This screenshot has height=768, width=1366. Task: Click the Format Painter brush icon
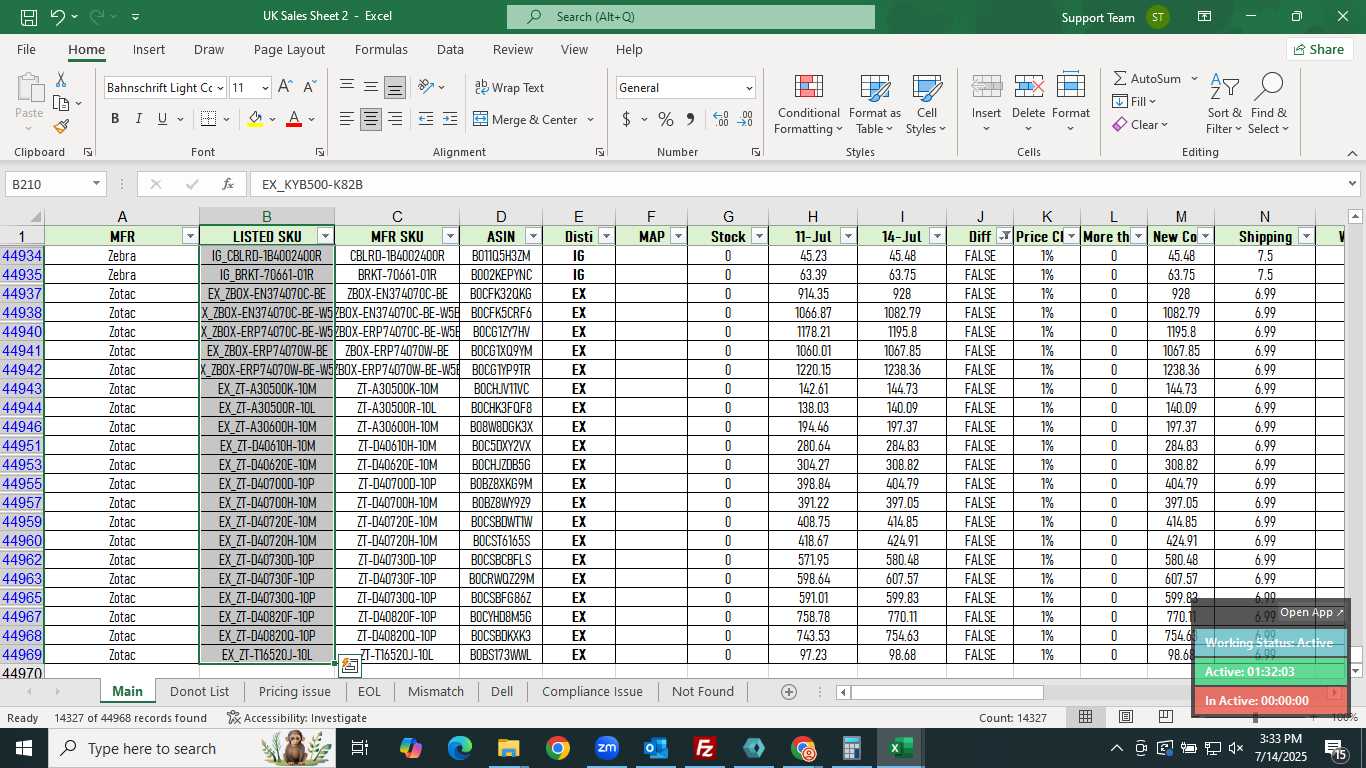click(x=61, y=126)
